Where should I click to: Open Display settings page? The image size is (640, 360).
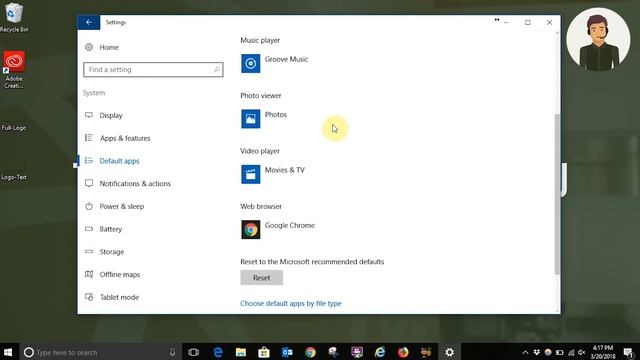tap(111, 116)
